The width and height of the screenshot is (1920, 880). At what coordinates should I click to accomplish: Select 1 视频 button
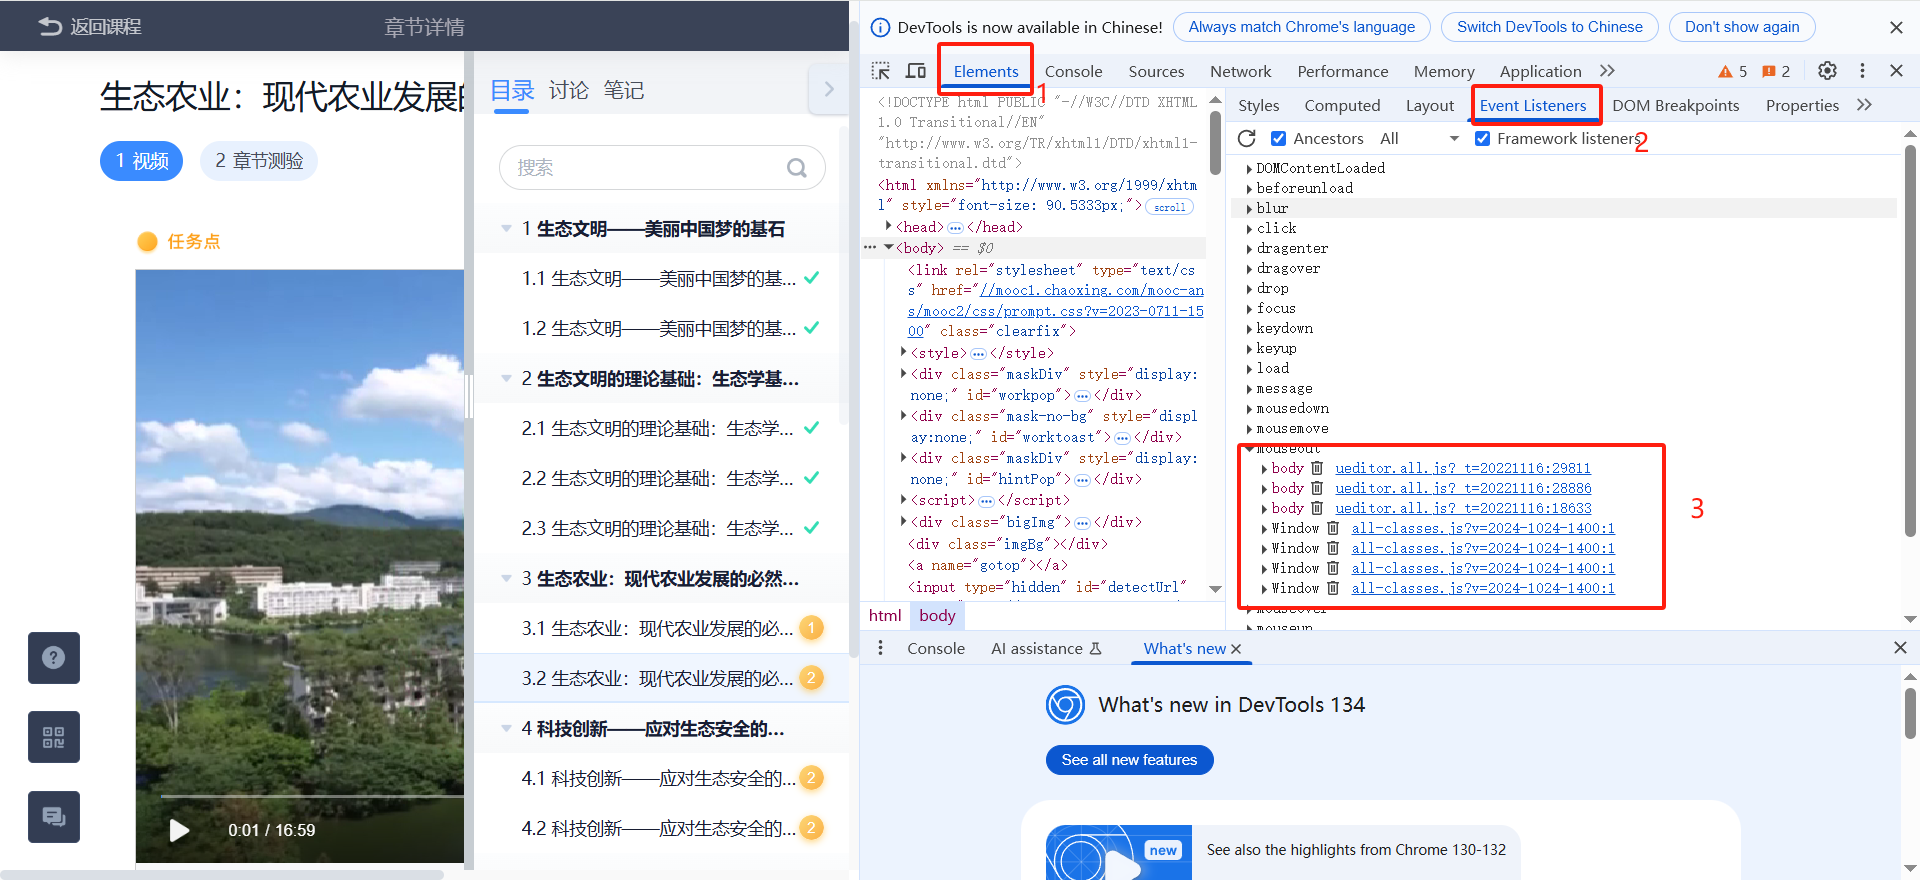click(141, 161)
